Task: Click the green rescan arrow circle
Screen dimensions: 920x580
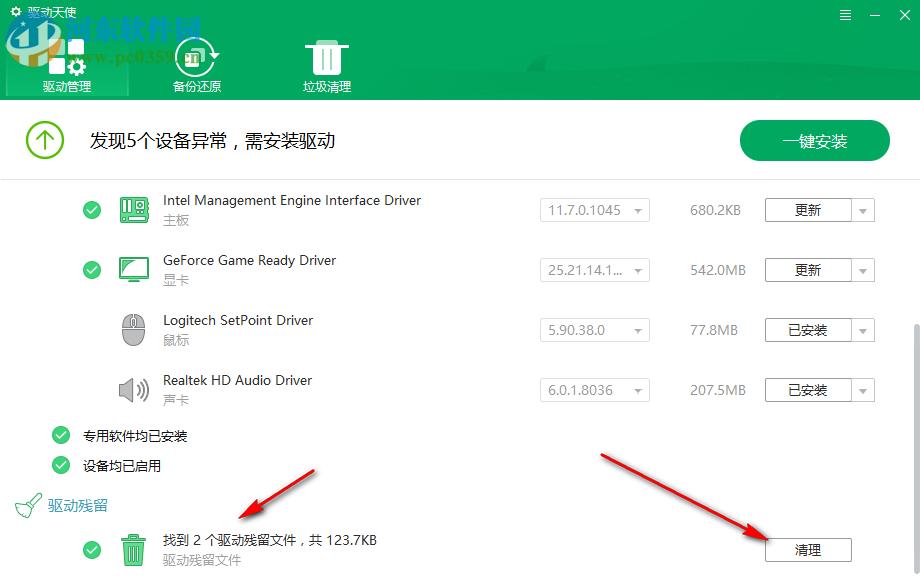Action: (x=44, y=140)
